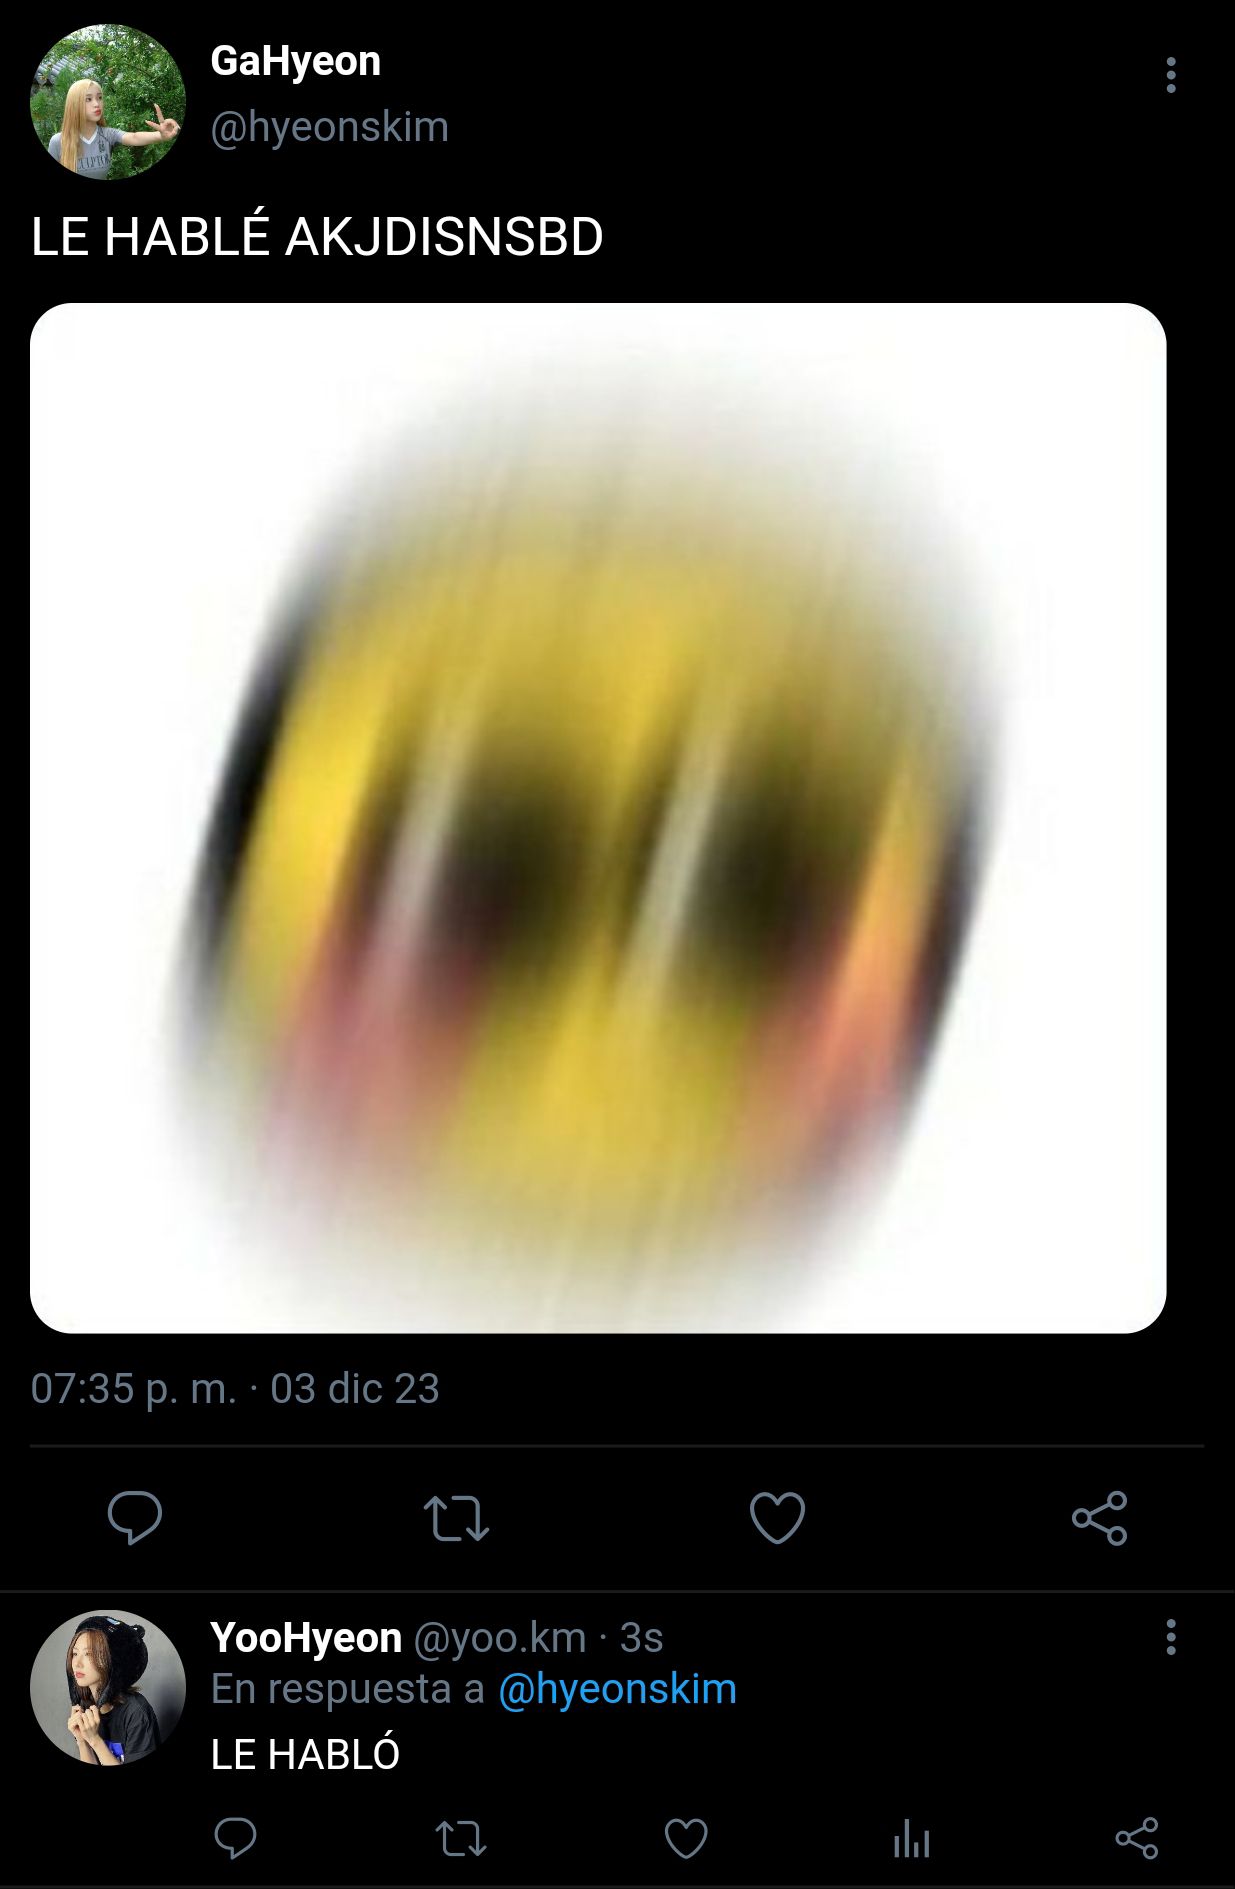This screenshot has height=1889, width=1235.
Task: View analytics for YooHyeon's reply
Action: point(911,1838)
